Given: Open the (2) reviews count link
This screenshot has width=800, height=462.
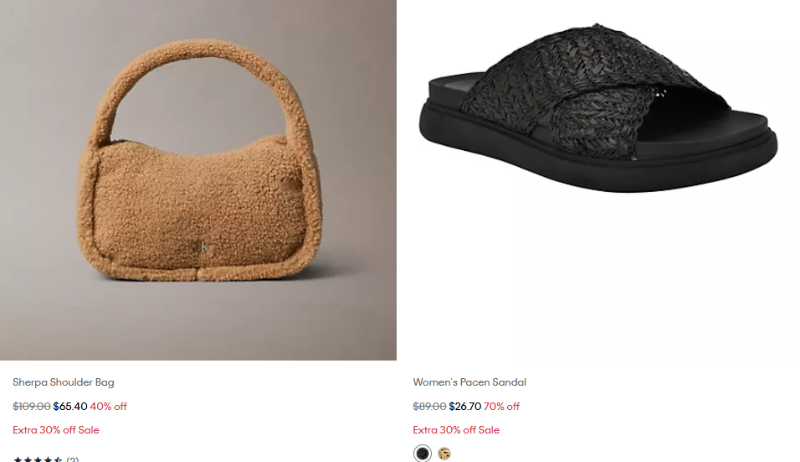Looking at the screenshot, I should pos(72,459).
